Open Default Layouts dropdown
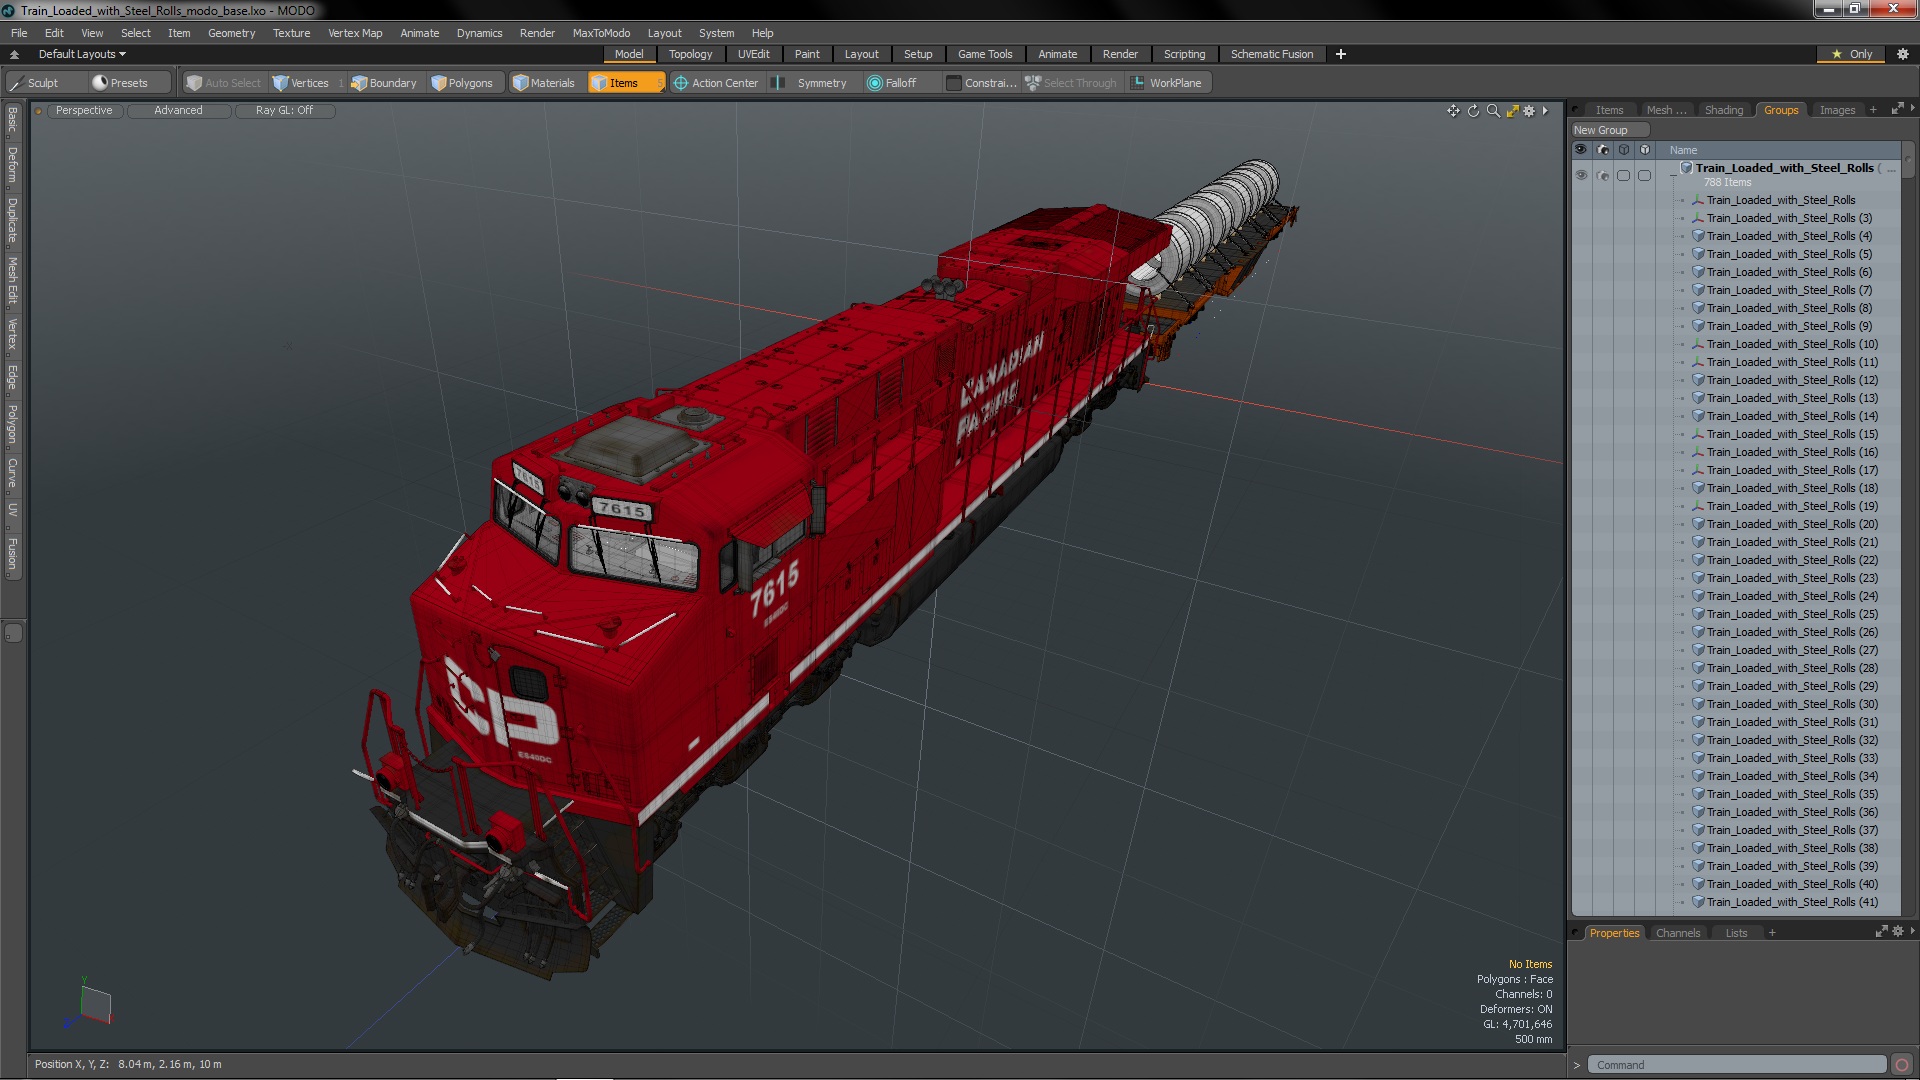The height and width of the screenshot is (1080, 1920). point(82,54)
